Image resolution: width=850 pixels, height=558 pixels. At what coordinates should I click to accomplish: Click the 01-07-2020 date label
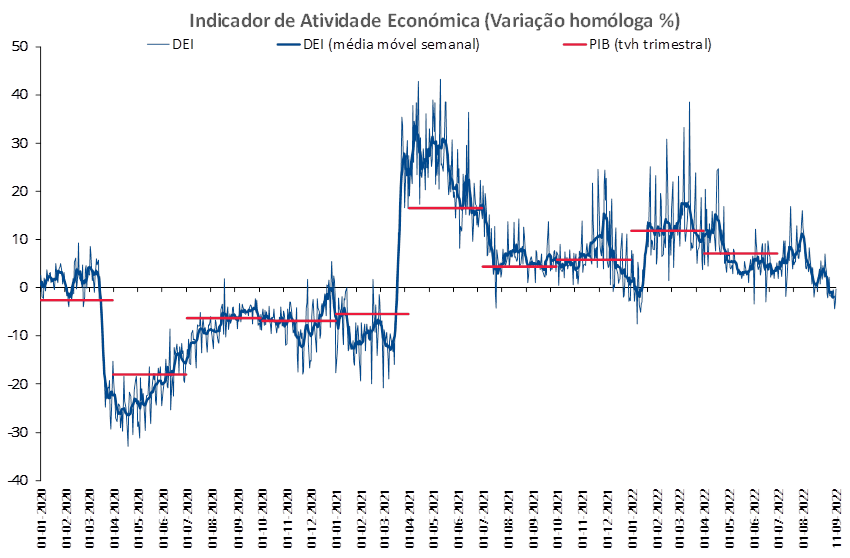[188, 518]
